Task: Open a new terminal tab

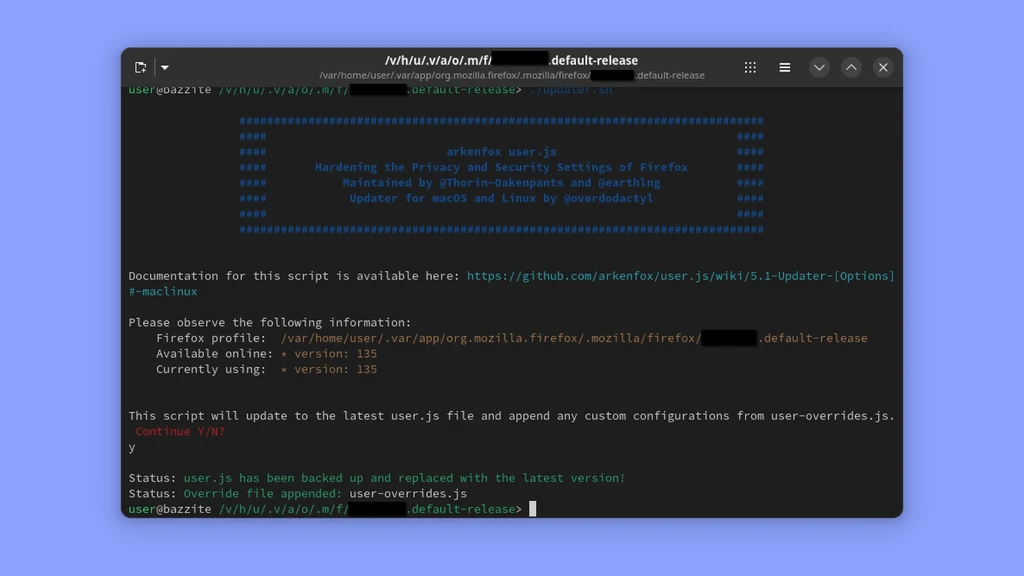Action: pyautogui.click(x=140, y=67)
